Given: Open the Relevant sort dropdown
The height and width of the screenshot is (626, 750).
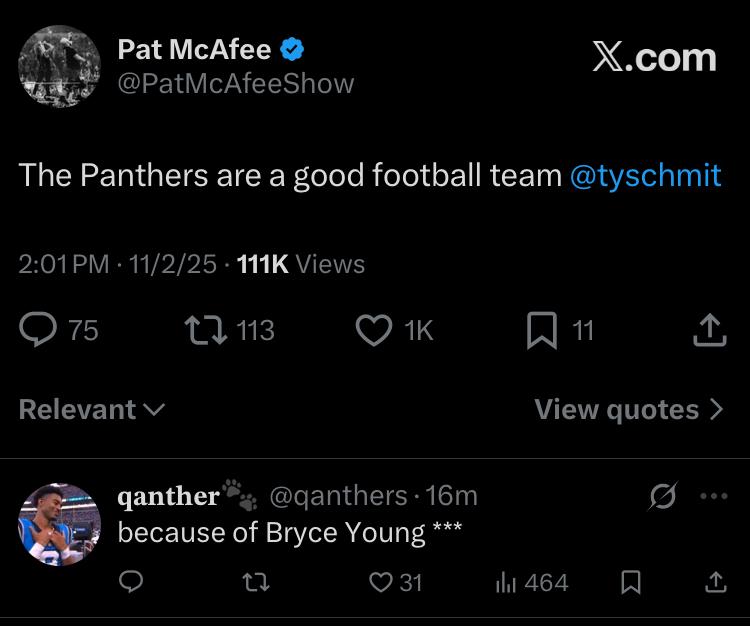Looking at the screenshot, I should [x=92, y=409].
